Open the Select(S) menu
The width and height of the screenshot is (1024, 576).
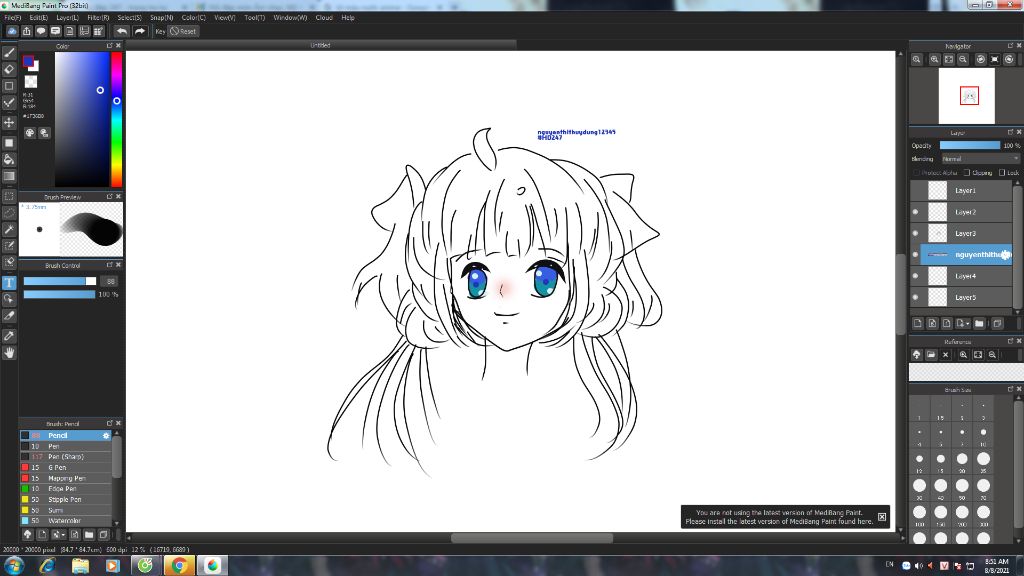(x=129, y=18)
